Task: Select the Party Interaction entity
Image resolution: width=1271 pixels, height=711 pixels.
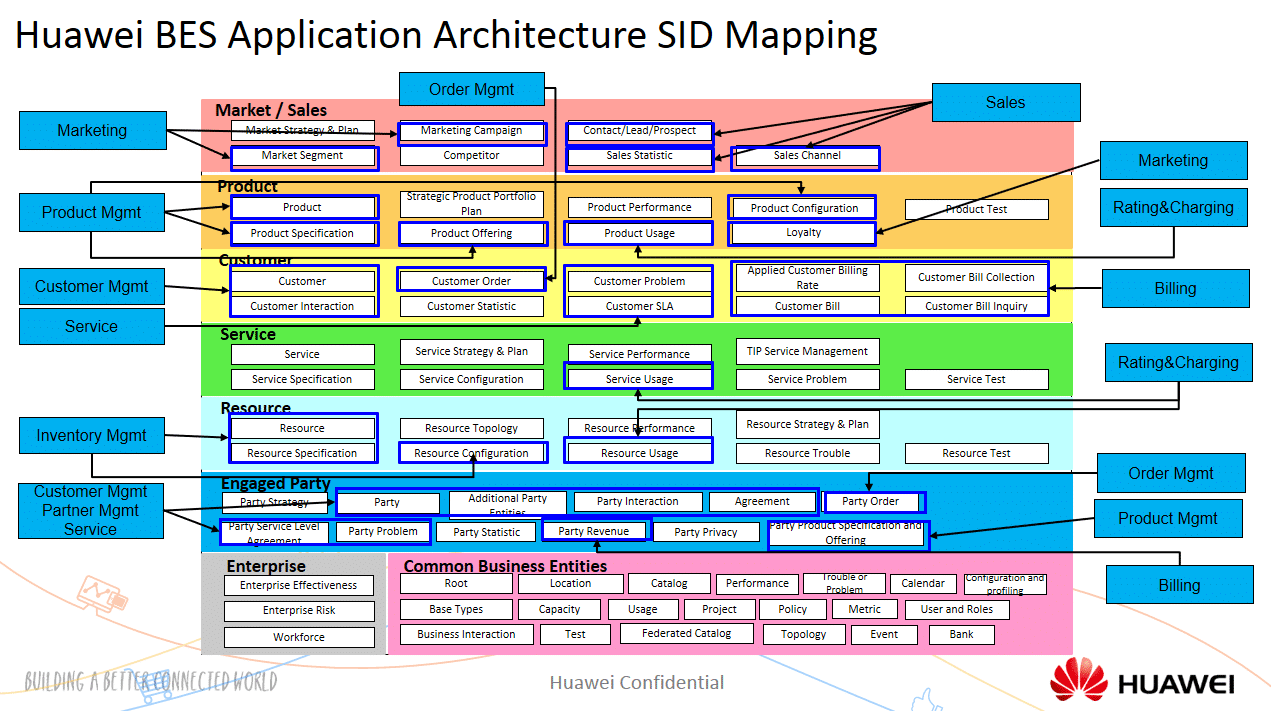Action: coord(638,502)
